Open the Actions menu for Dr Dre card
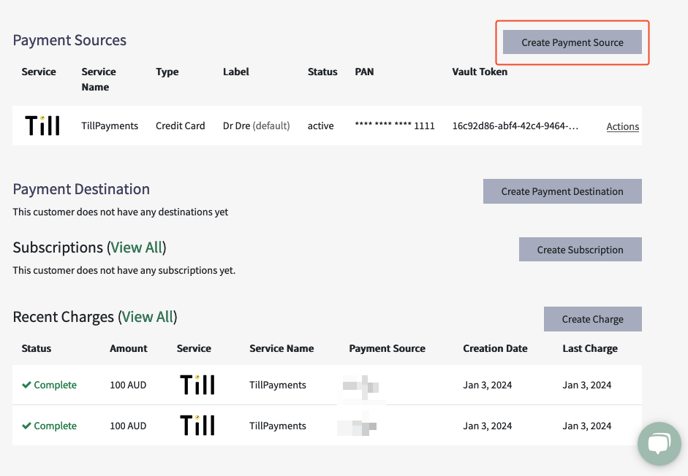The height and width of the screenshot is (476, 688). tap(623, 126)
